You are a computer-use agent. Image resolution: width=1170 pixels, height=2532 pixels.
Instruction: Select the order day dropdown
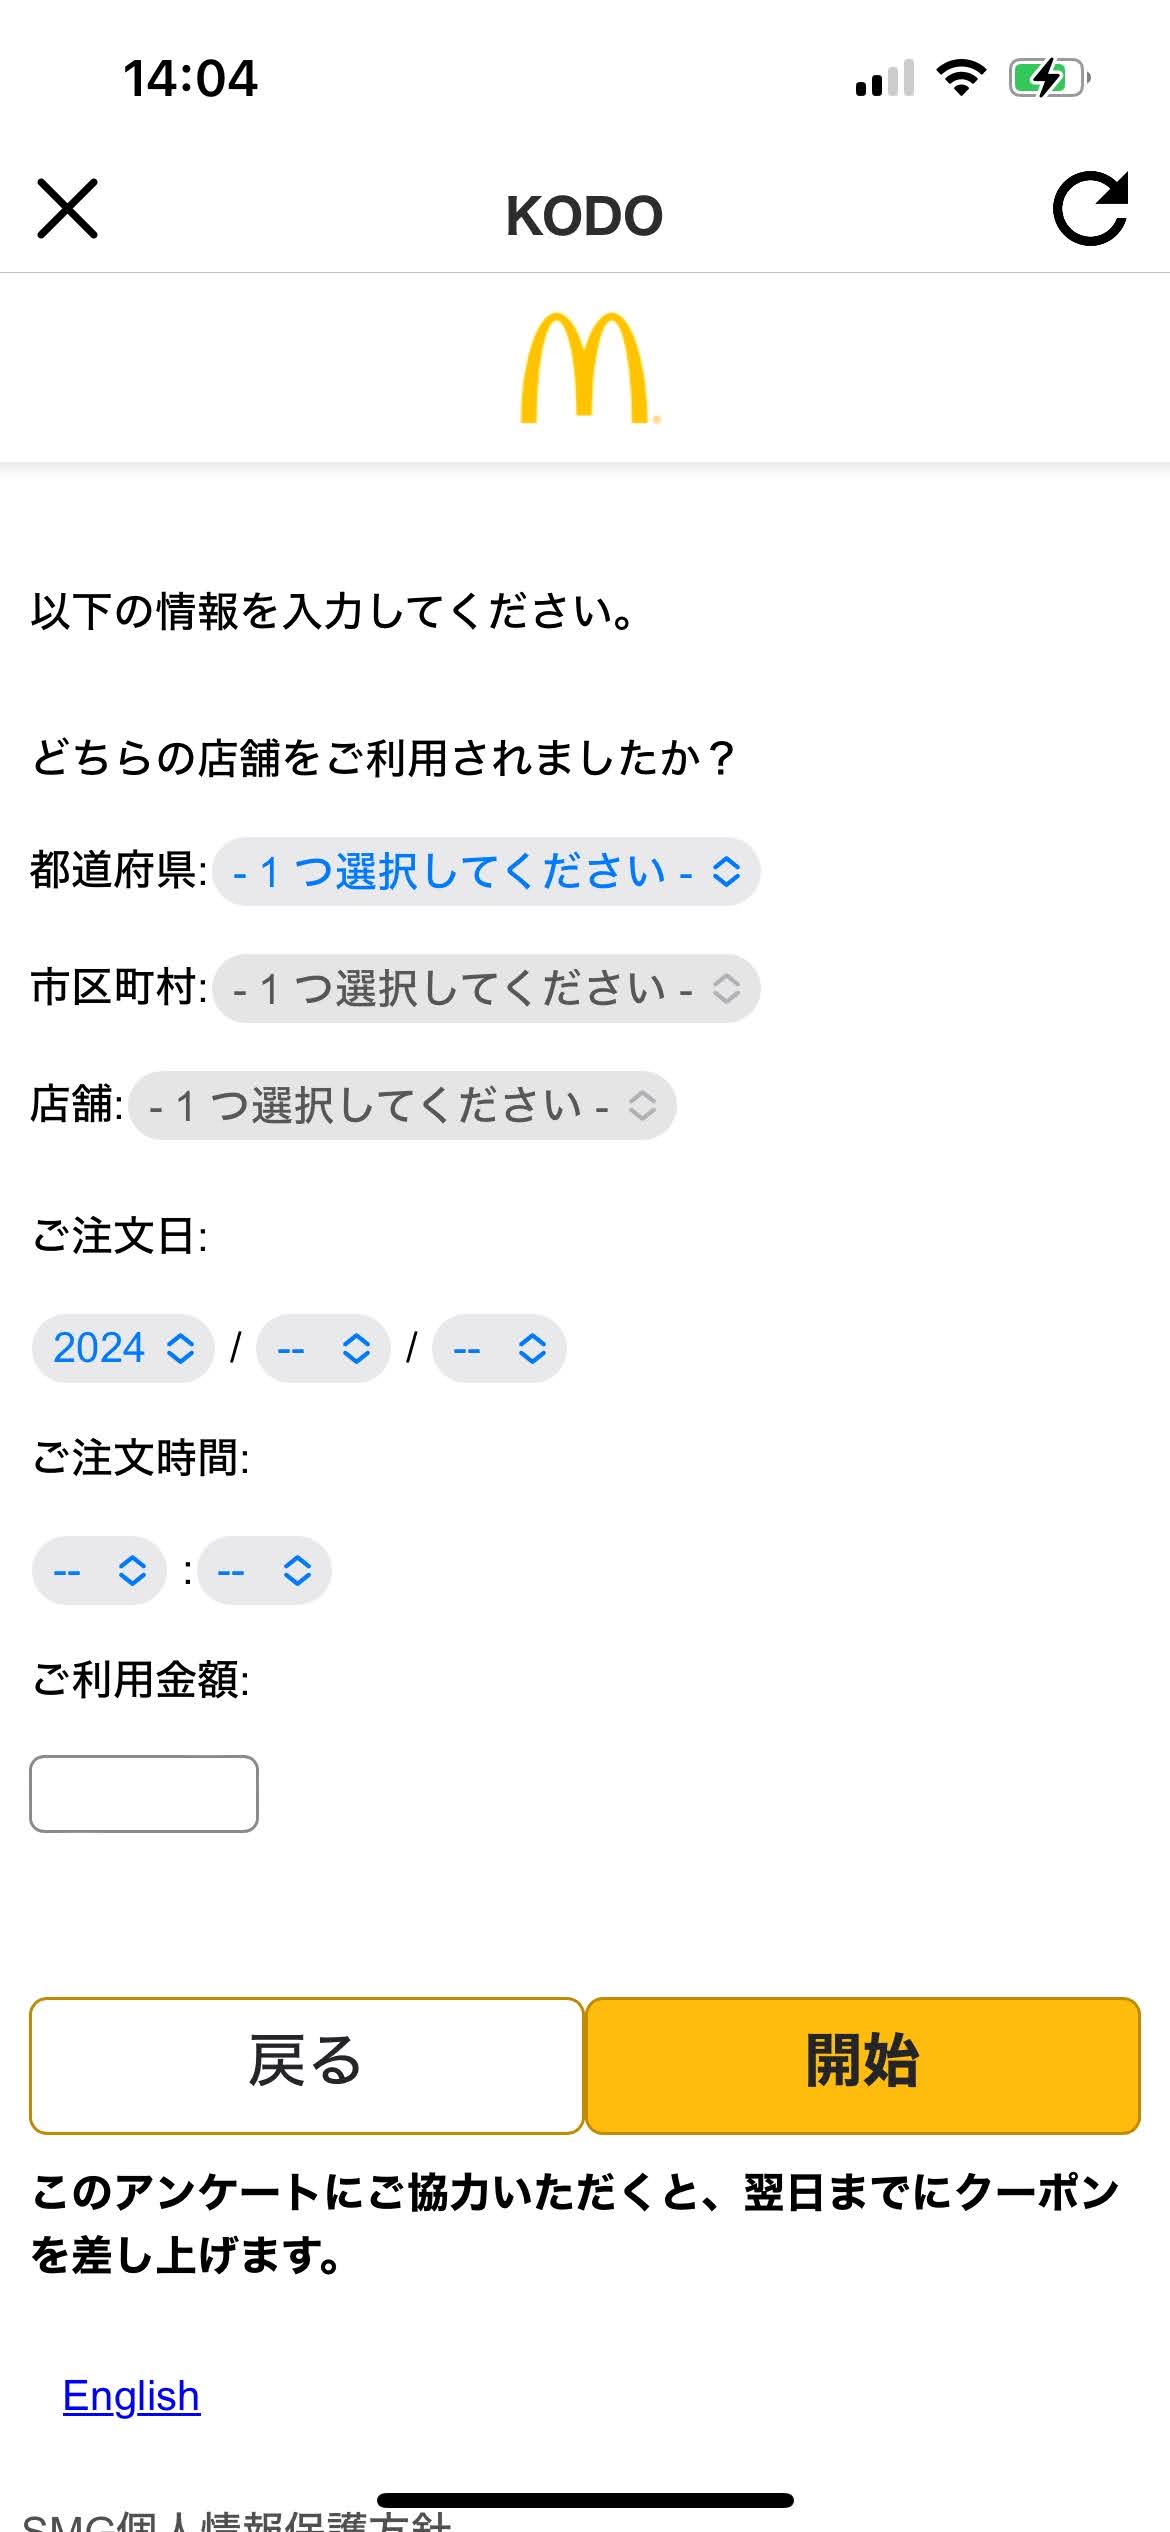coord(499,1349)
